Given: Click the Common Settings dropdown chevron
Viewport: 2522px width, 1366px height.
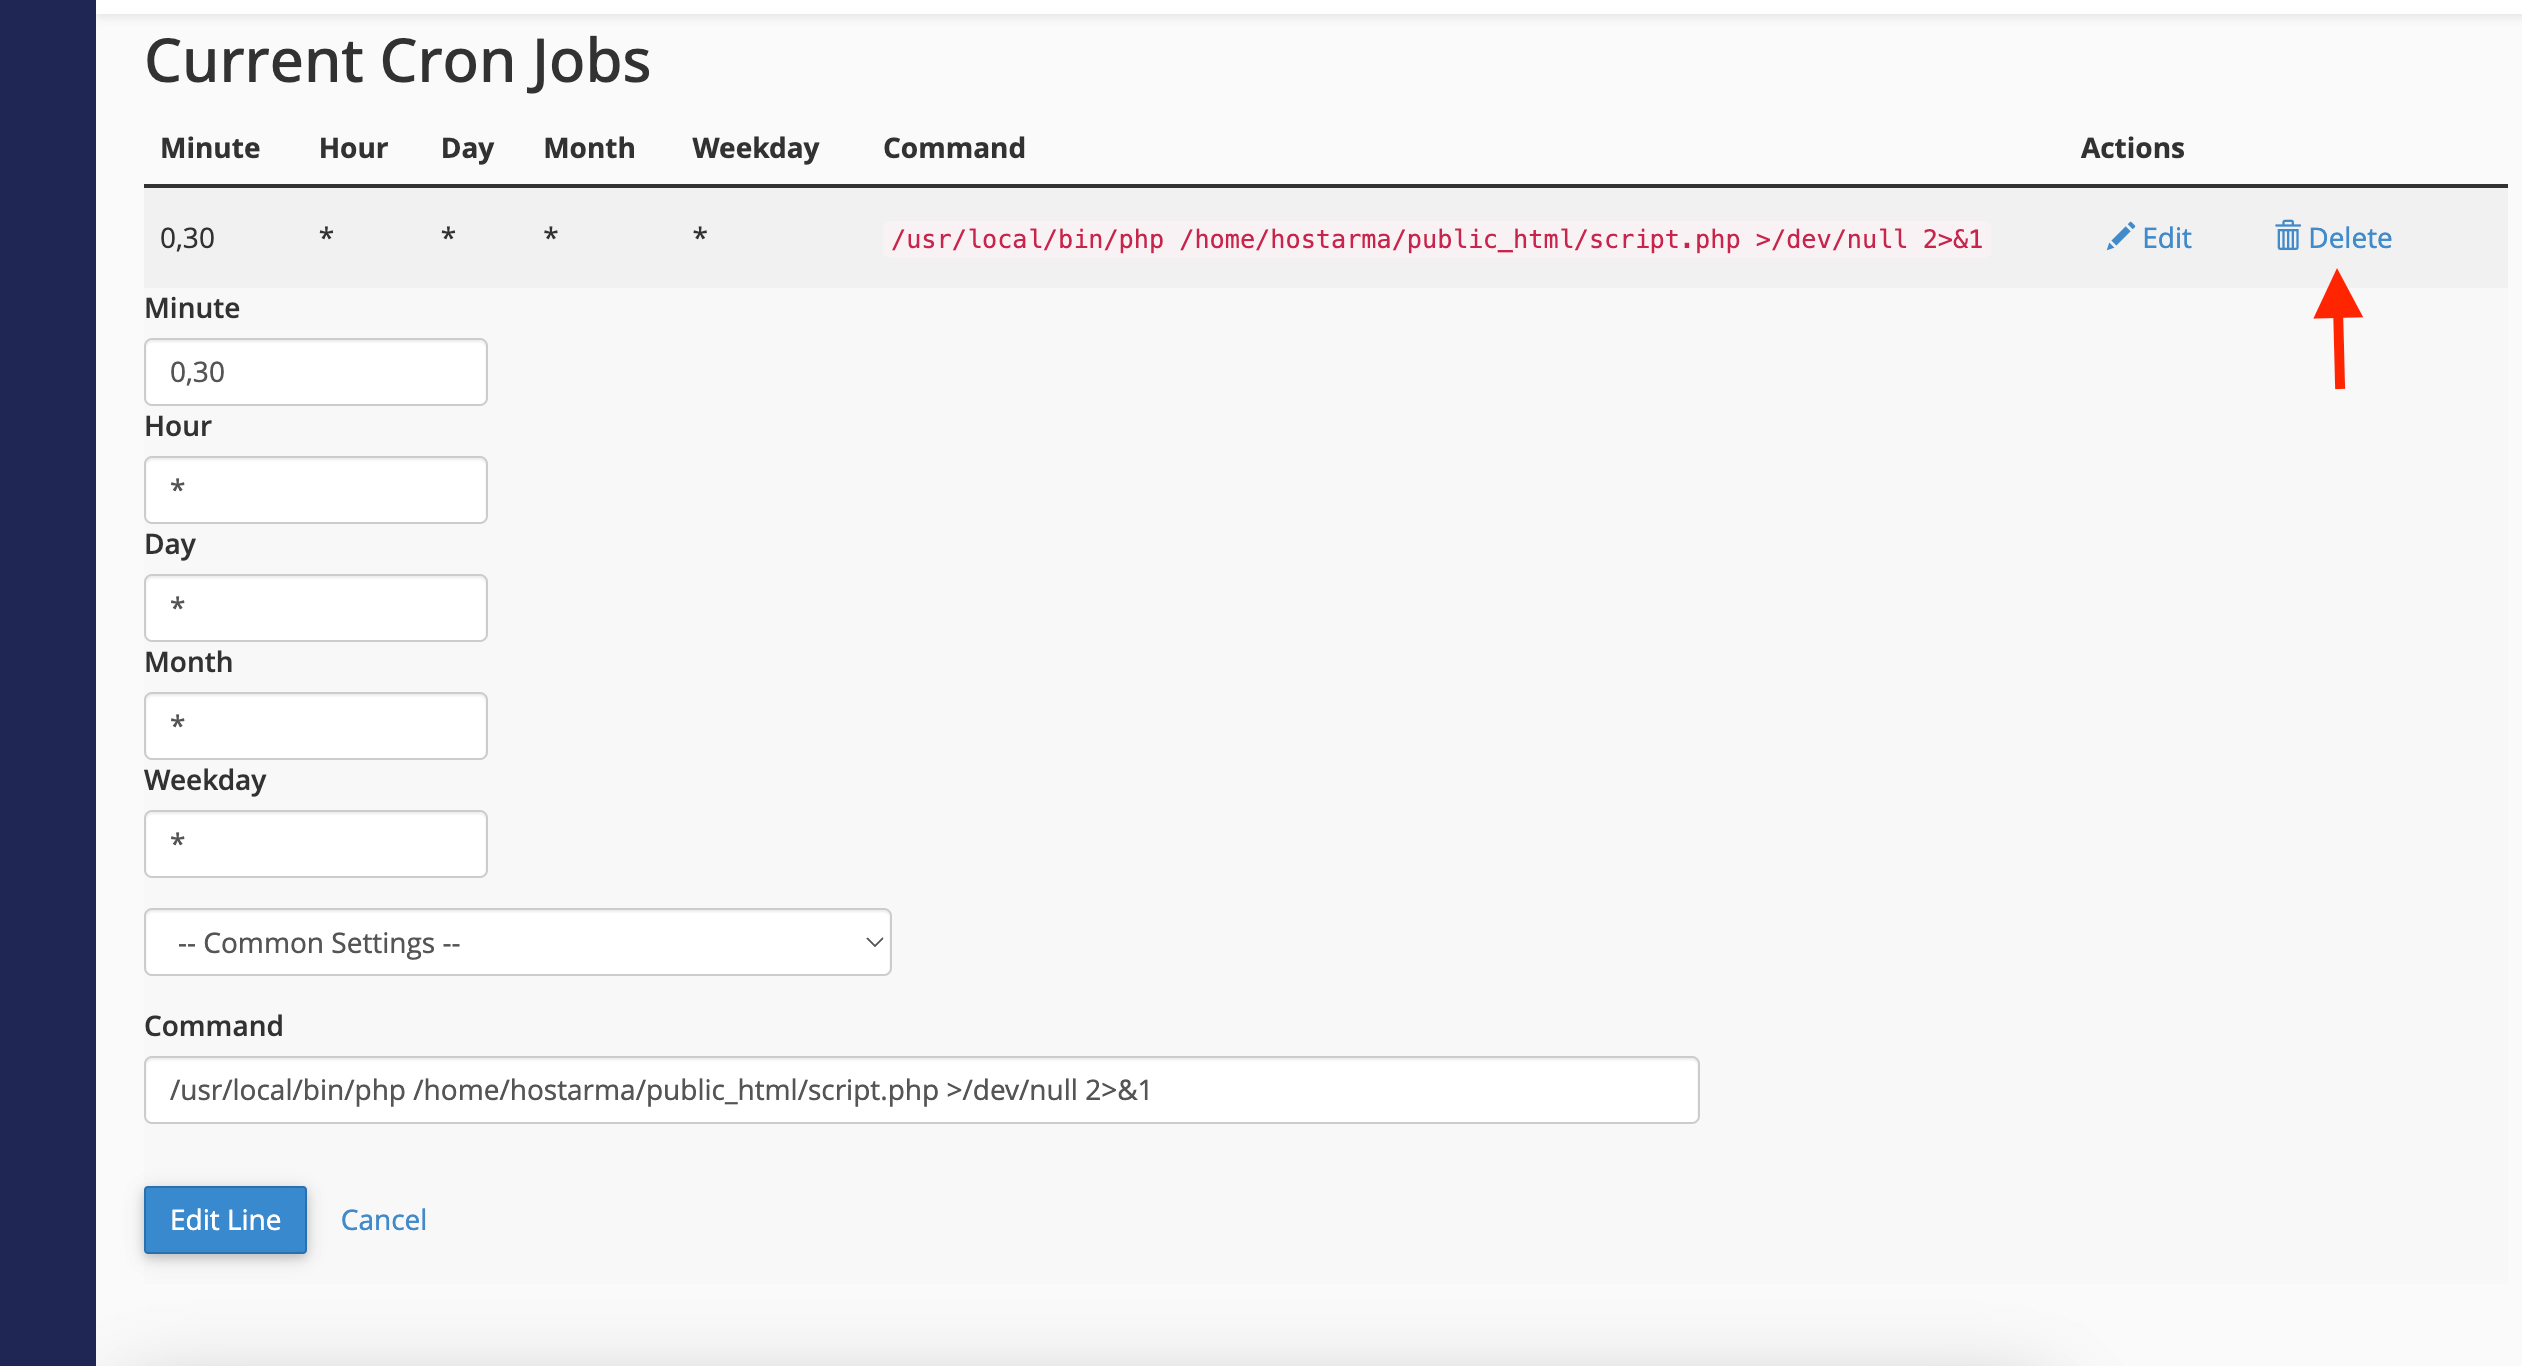Looking at the screenshot, I should pos(873,942).
